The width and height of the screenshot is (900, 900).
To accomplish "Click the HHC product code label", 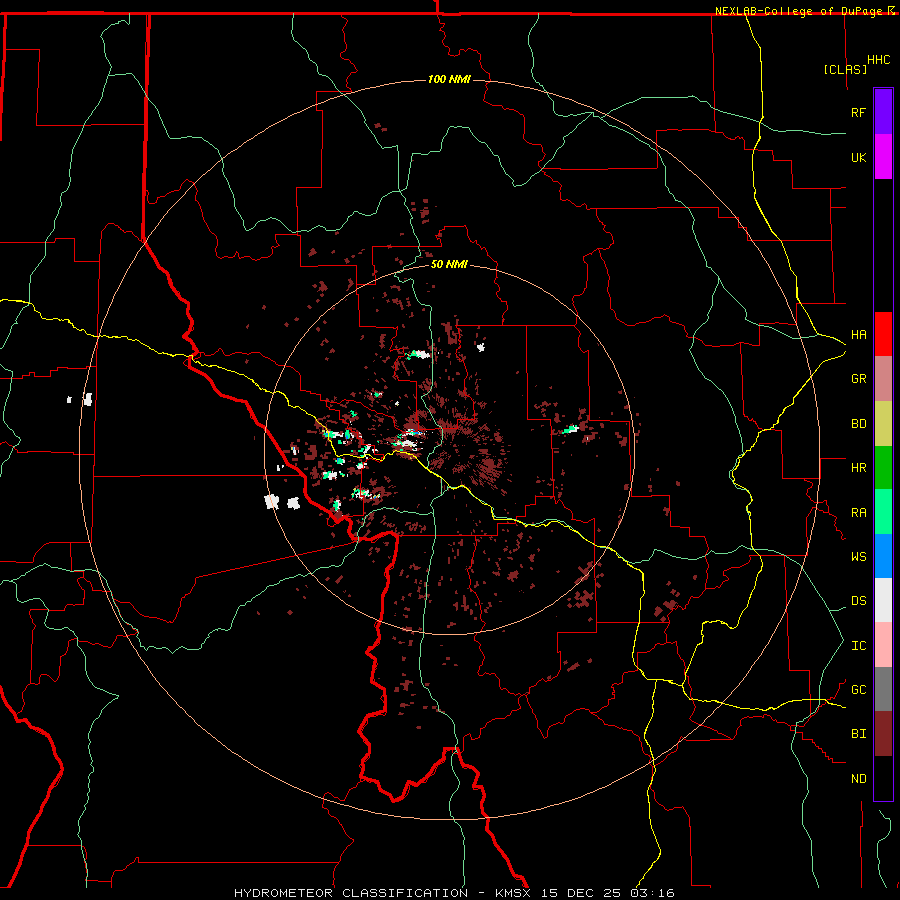I will click(878, 60).
